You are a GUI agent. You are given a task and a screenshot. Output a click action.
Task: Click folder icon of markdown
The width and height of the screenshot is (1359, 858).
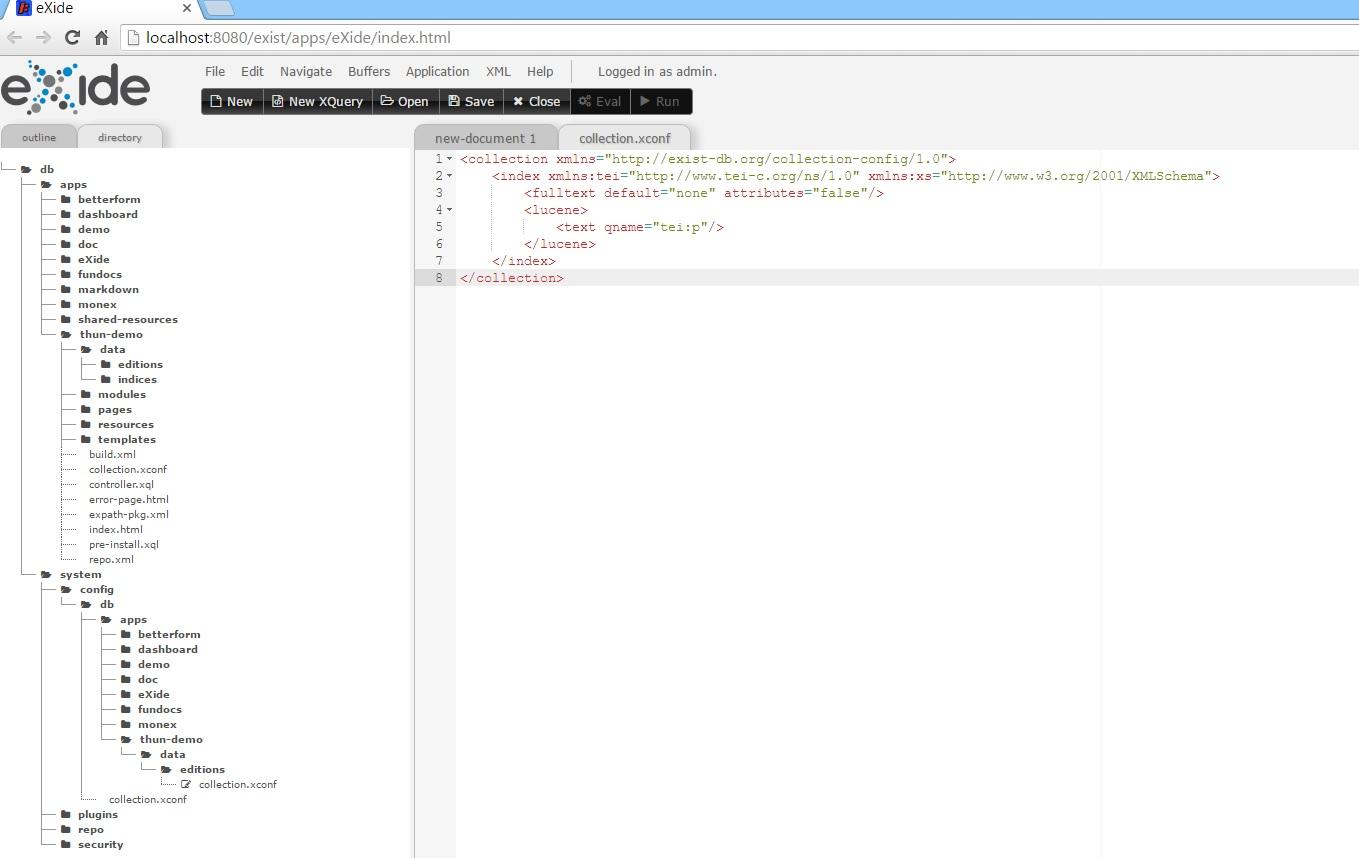point(66,289)
